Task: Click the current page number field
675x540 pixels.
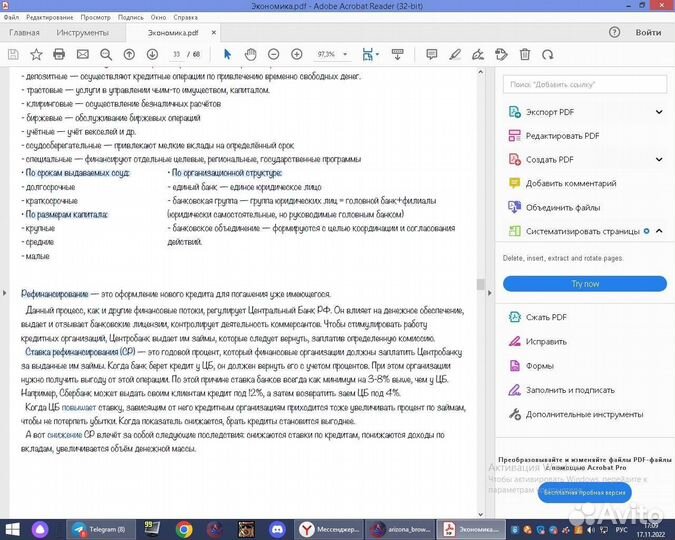Action: (176, 54)
